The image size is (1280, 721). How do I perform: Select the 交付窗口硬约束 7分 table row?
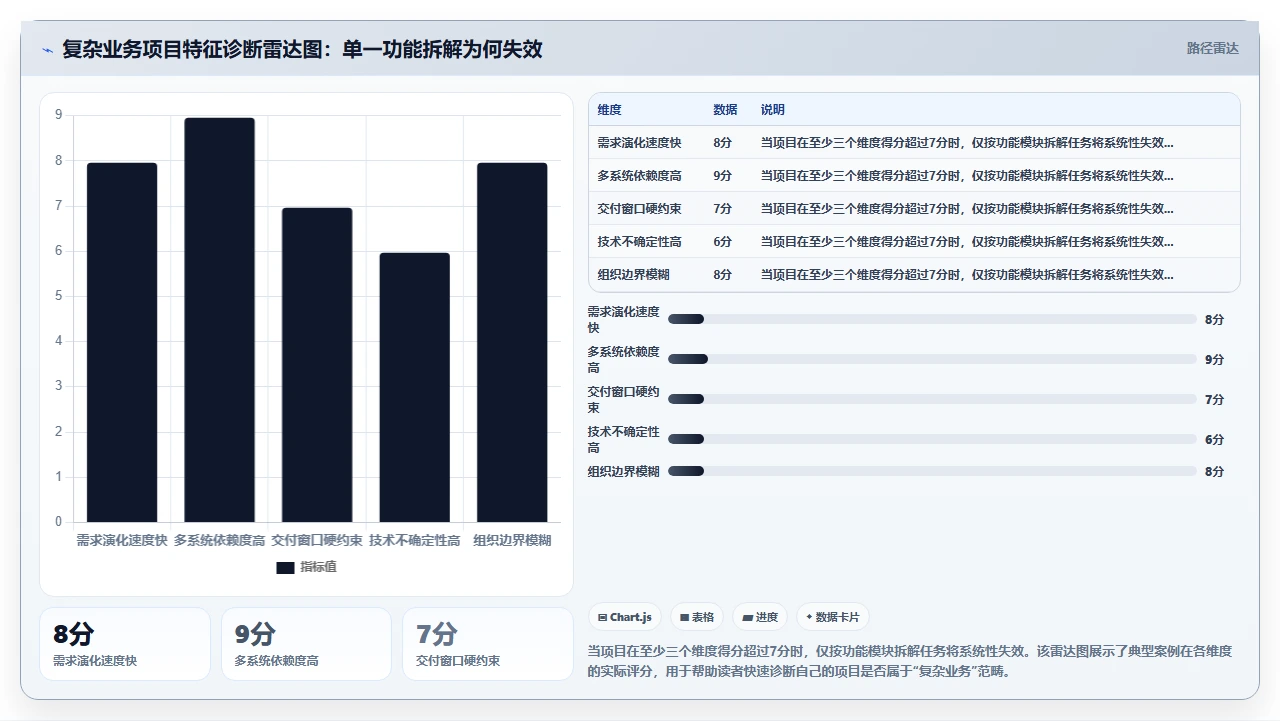tap(914, 208)
